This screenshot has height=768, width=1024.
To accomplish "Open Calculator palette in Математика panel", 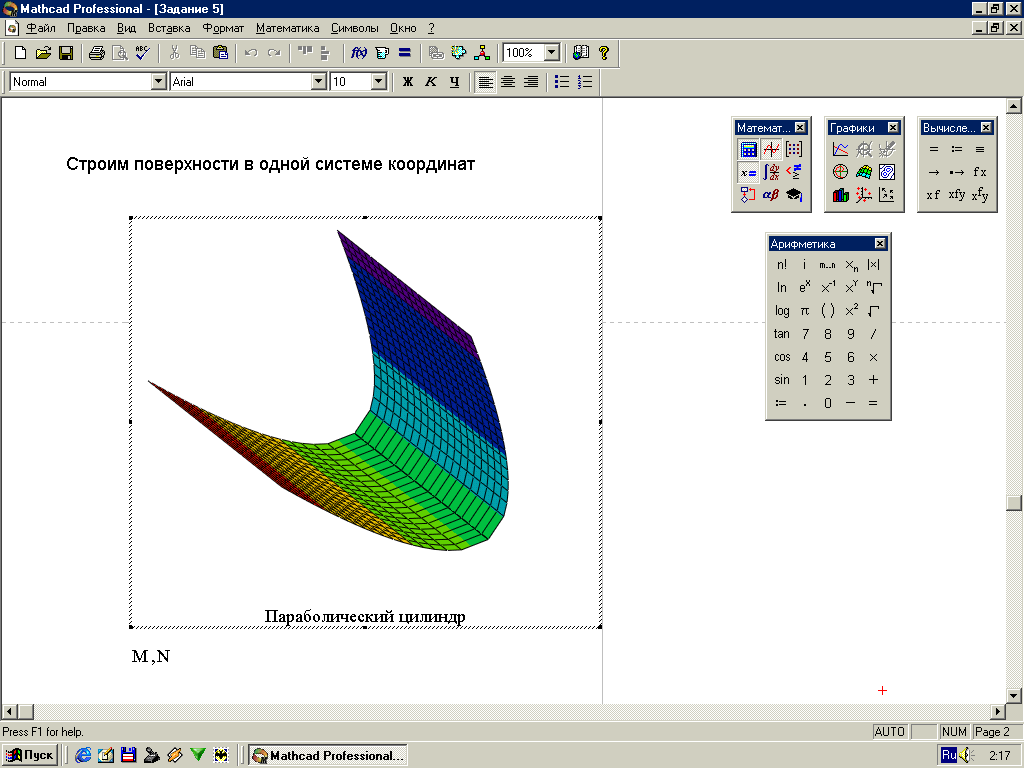I will (748, 150).
